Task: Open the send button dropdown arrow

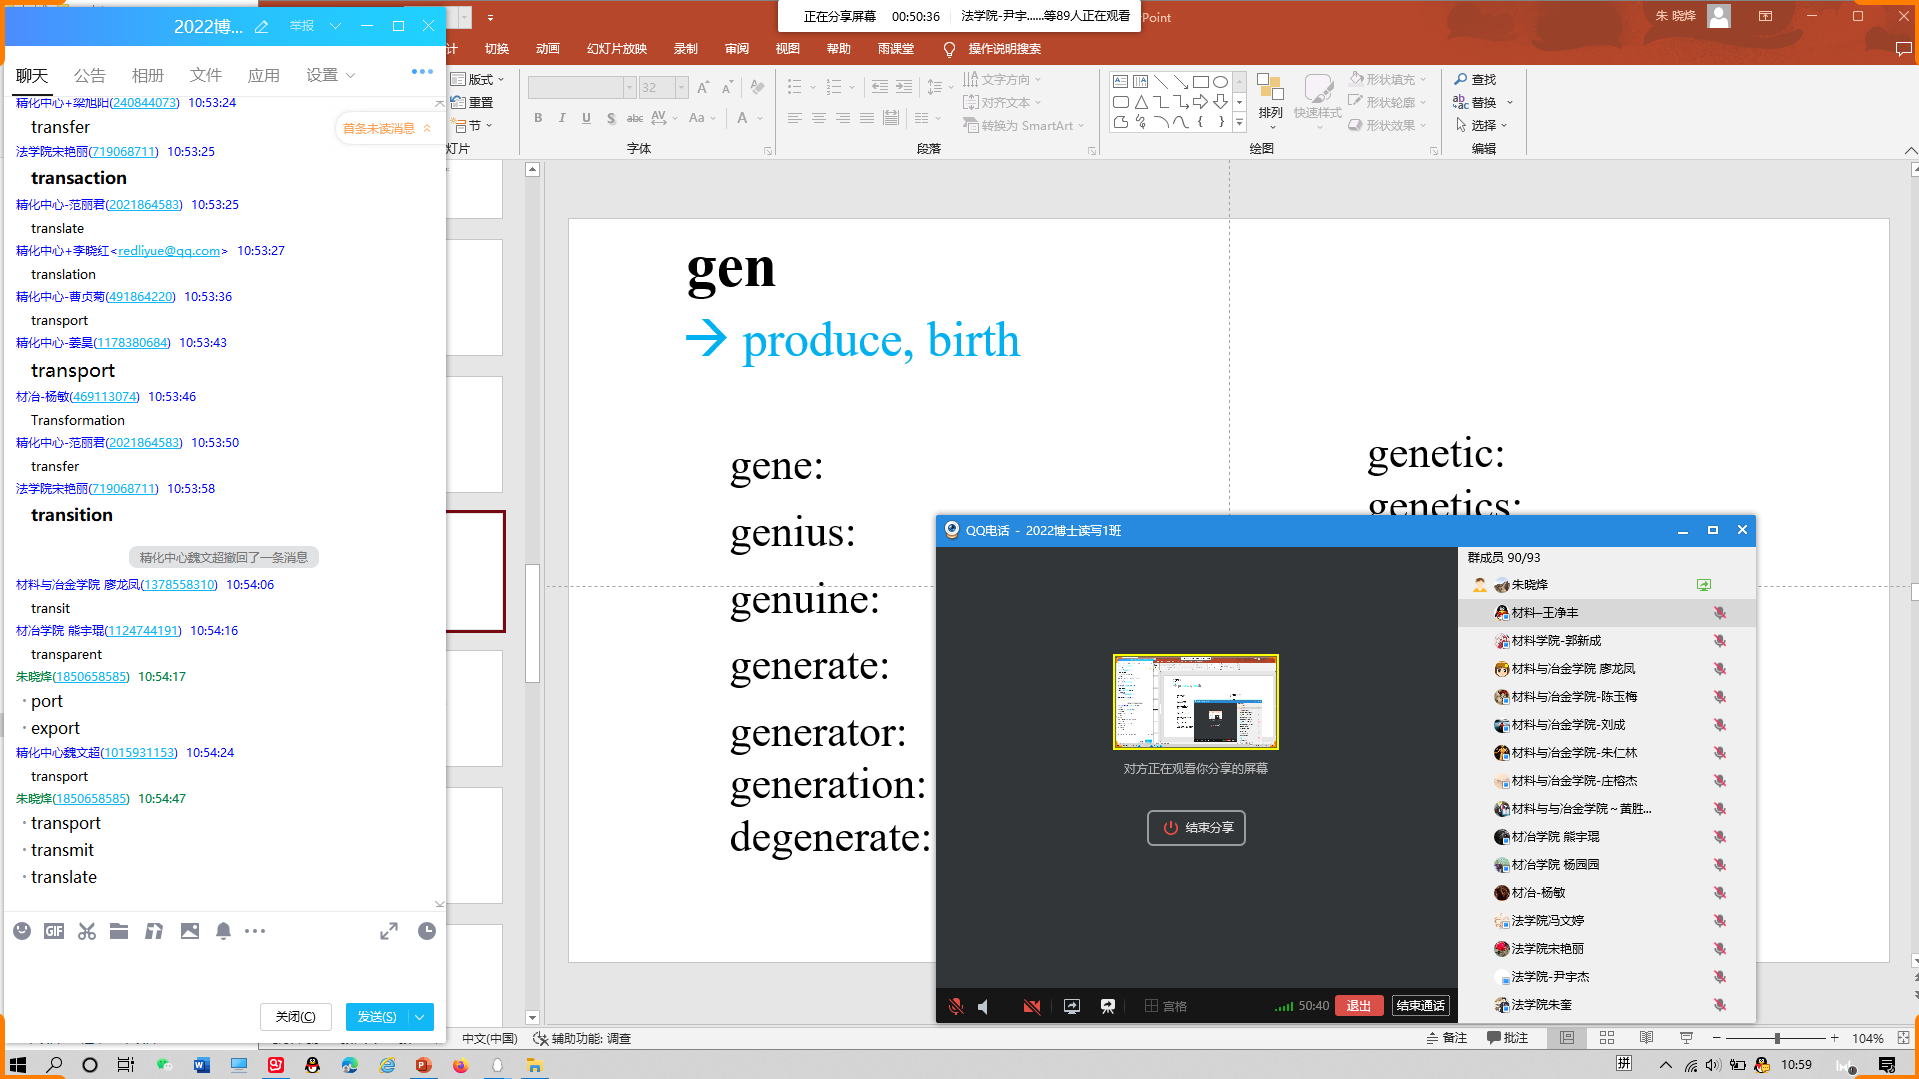Action: pos(420,1017)
